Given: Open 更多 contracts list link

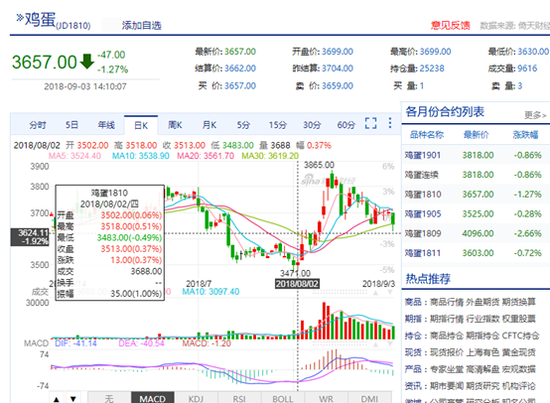Looking at the screenshot, I should pos(535,115).
